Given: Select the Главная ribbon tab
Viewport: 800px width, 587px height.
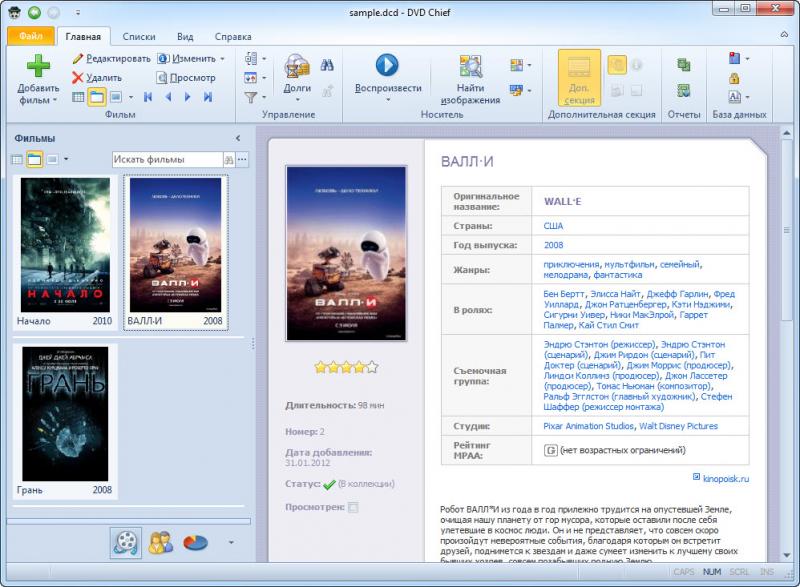Looking at the screenshot, I should [83, 37].
